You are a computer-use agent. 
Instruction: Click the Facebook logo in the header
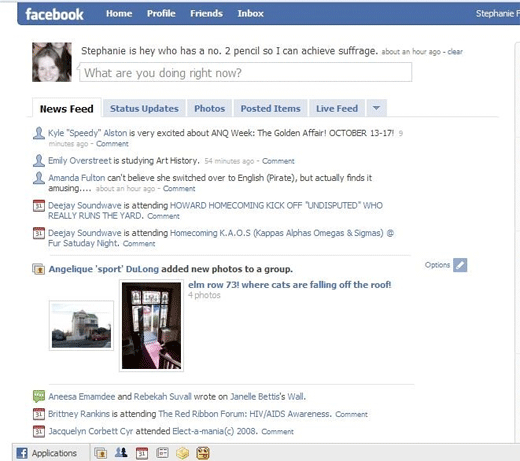coord(54,14)
